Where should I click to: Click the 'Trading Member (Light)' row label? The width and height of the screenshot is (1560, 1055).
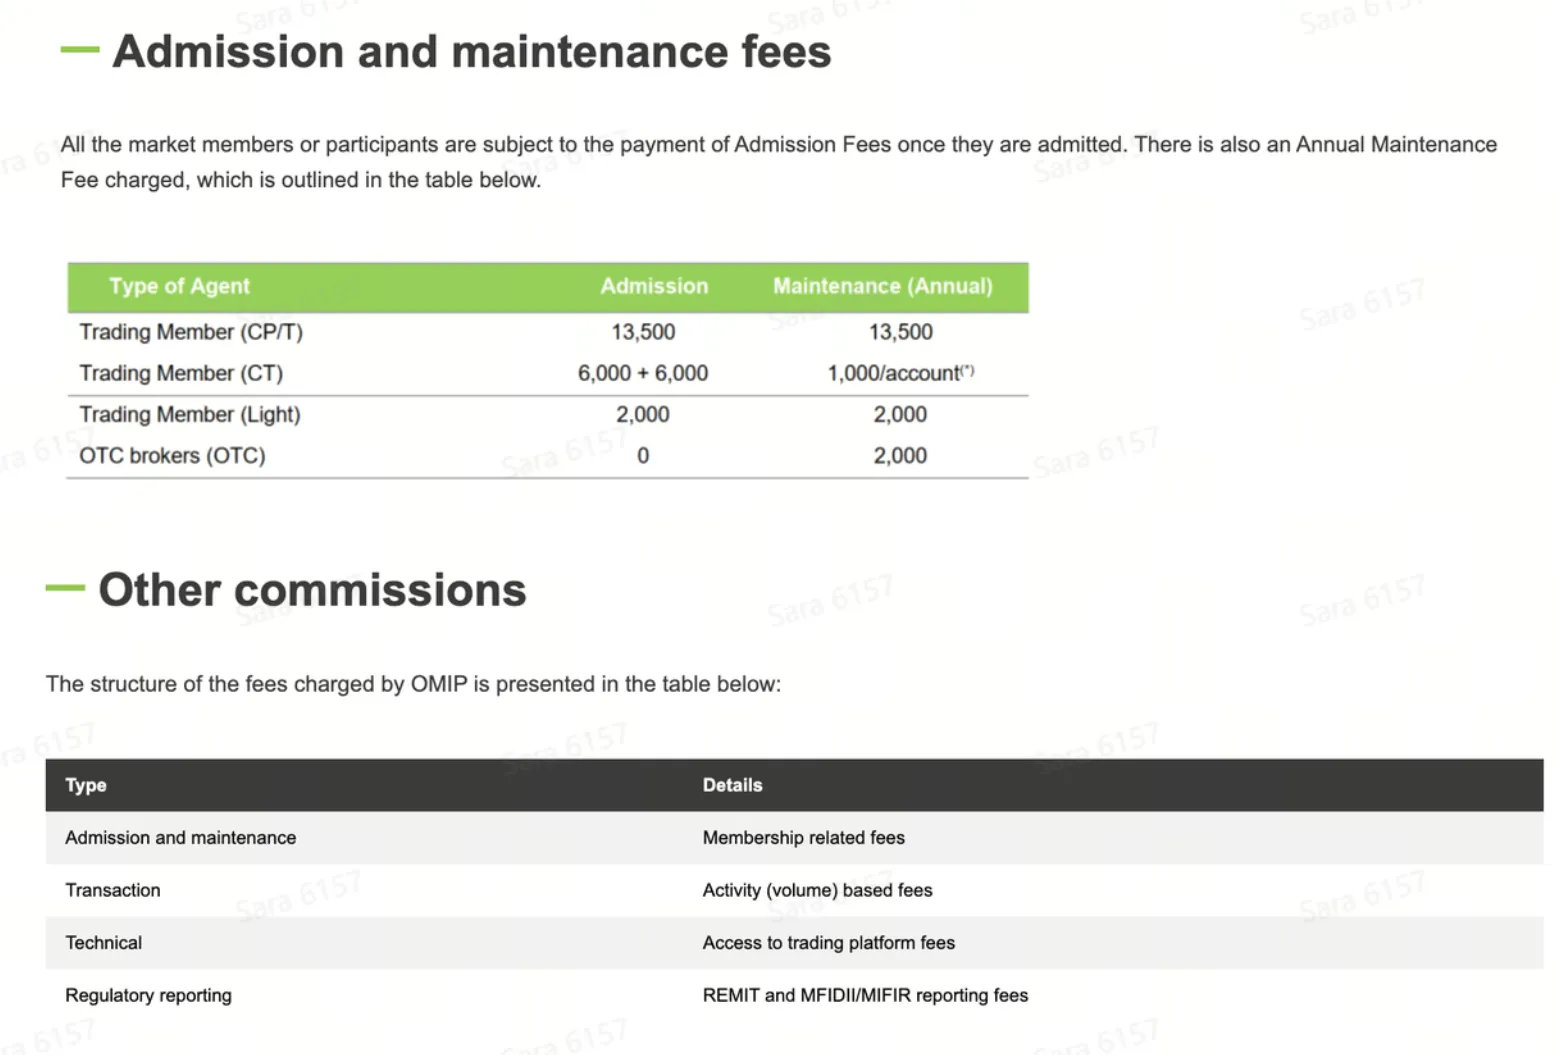(190, 414)
